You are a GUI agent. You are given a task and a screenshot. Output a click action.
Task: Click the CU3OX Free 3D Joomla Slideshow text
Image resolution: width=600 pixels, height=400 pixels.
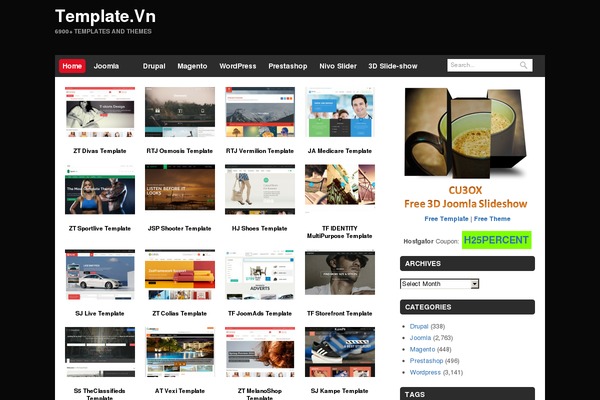point(466,197)
